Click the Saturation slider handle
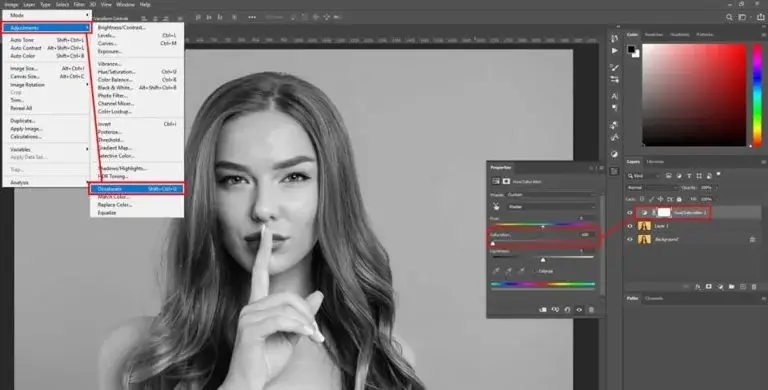The height and width of the screenshot is (390, 768). click(493, 243)
